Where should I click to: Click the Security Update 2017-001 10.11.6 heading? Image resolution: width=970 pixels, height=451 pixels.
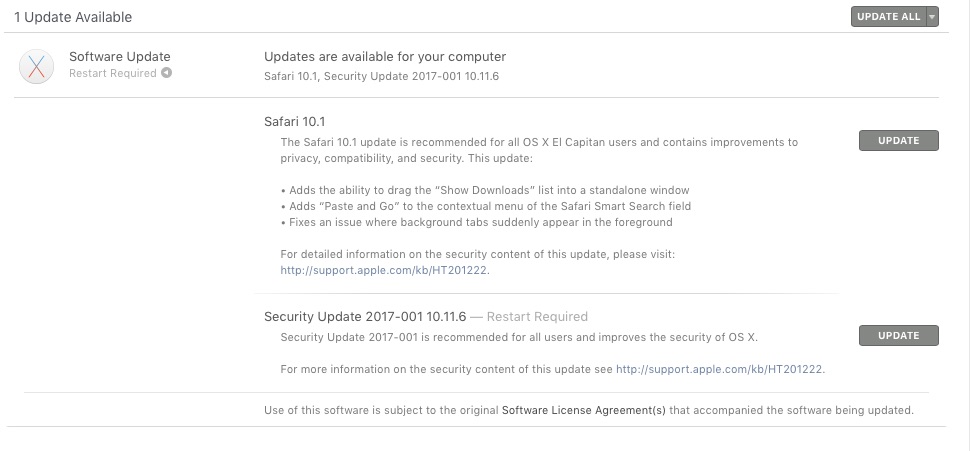(x=365, y=317)
